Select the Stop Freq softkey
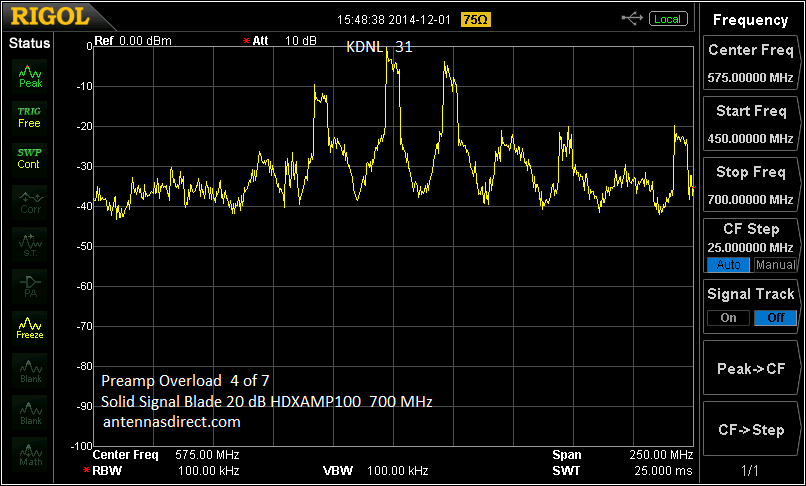Viewport: 806px width, 486px height. pyautogui.click(x=750, y=185)
